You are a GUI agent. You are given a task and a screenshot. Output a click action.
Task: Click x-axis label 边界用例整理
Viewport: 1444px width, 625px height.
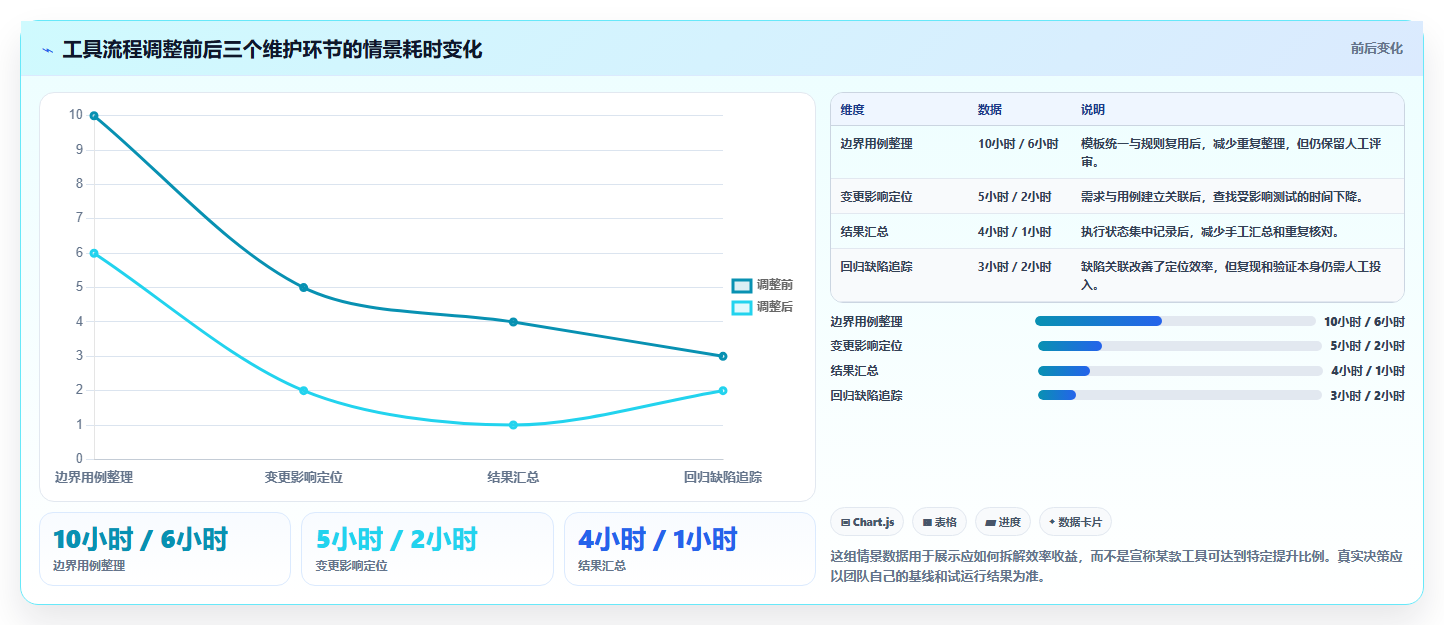click(94, 478)
